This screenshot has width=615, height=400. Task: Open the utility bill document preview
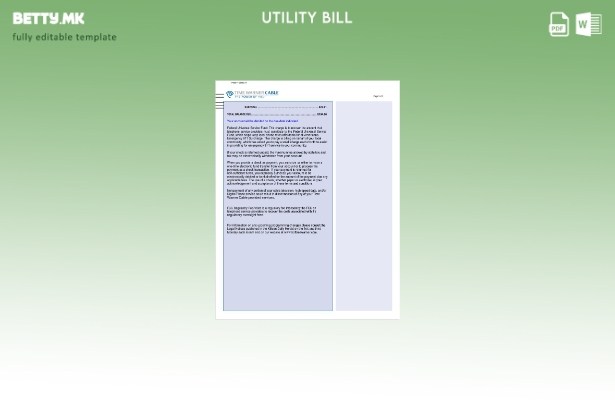[307, 199]
